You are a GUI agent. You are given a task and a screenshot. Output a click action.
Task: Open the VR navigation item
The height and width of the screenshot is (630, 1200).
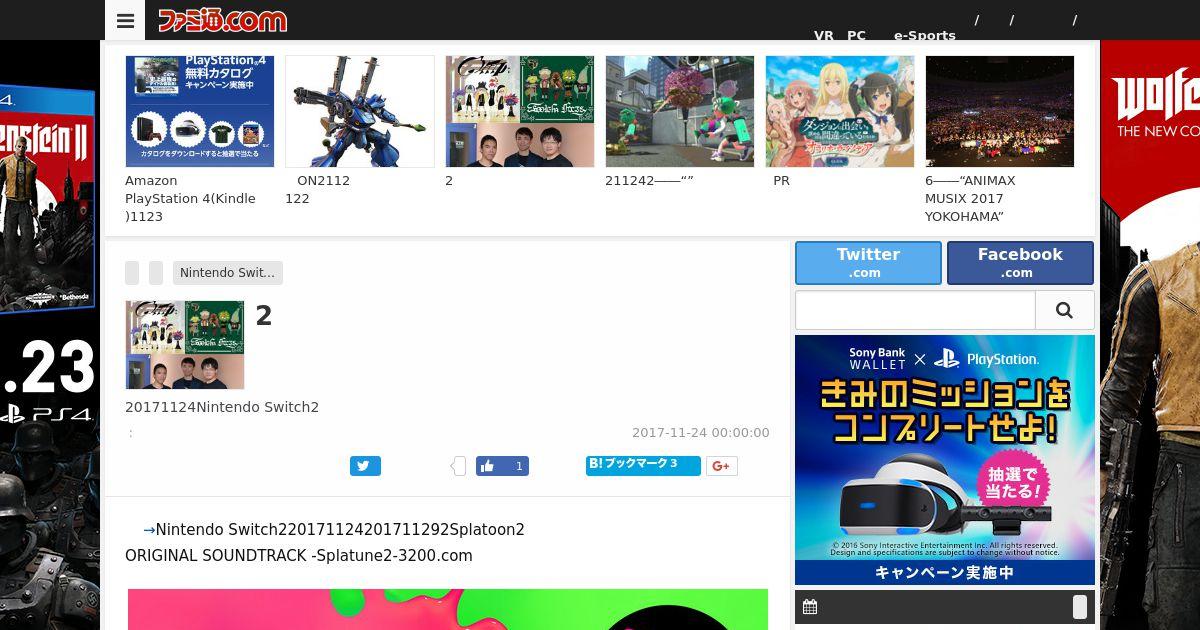(824, 35)
